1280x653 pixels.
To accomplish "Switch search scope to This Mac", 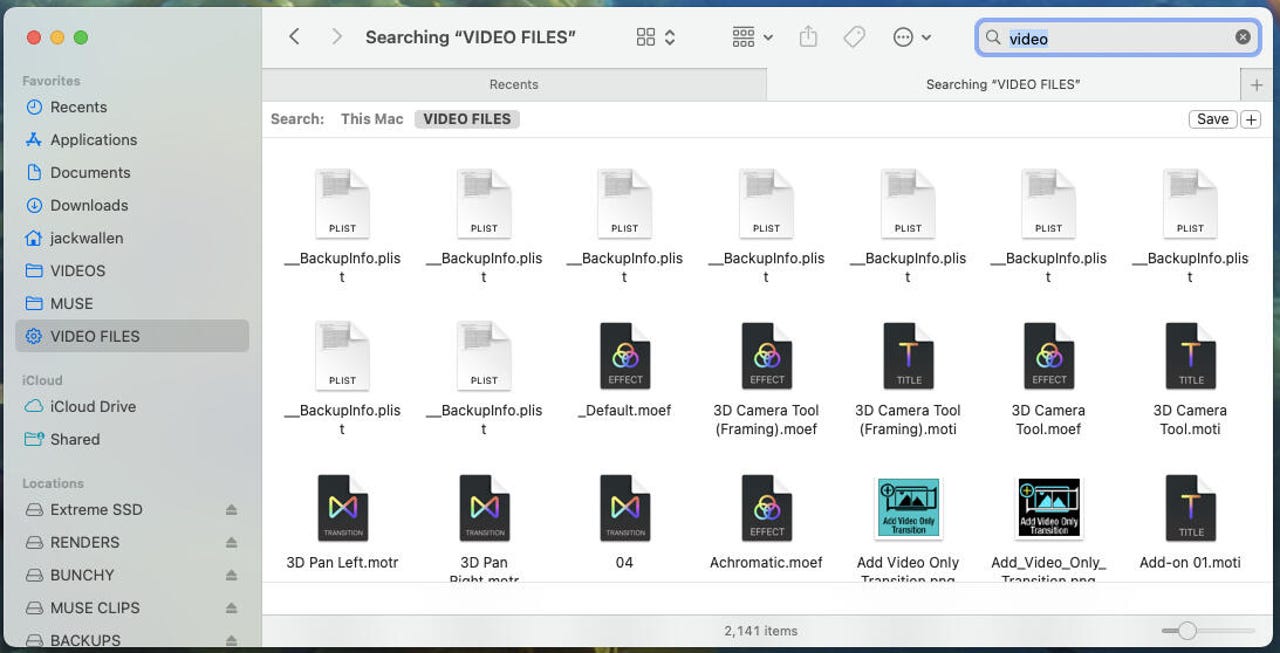I will (x=372, y=119).
